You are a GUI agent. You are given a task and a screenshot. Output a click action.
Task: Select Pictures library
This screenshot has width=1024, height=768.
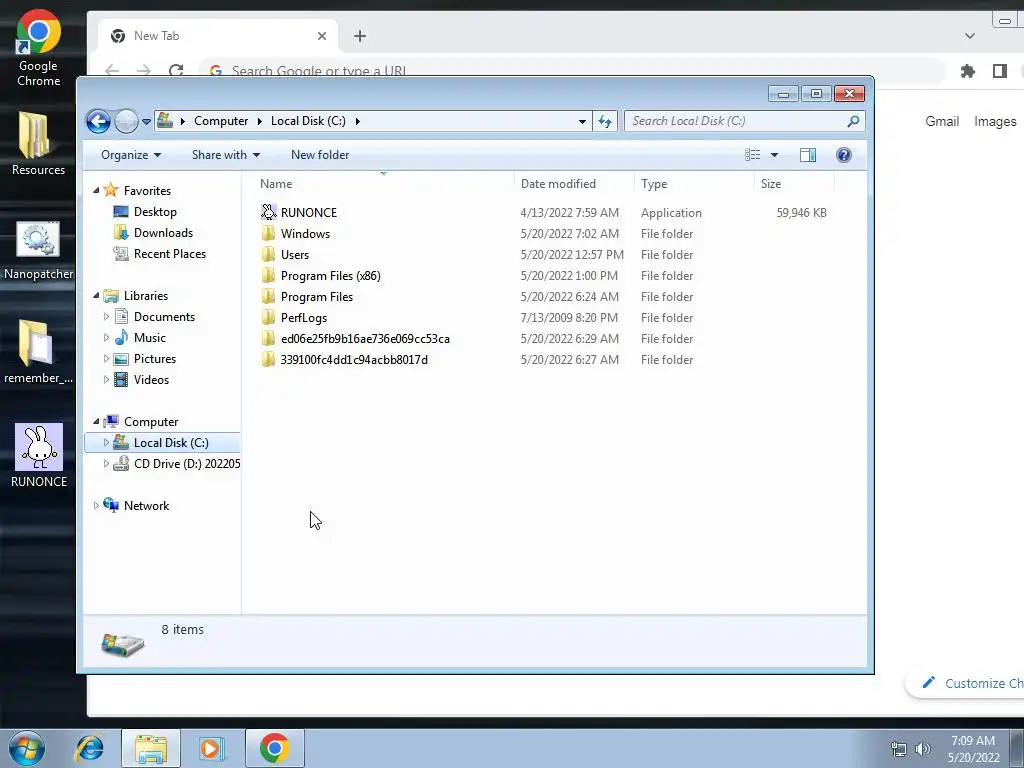154,359
